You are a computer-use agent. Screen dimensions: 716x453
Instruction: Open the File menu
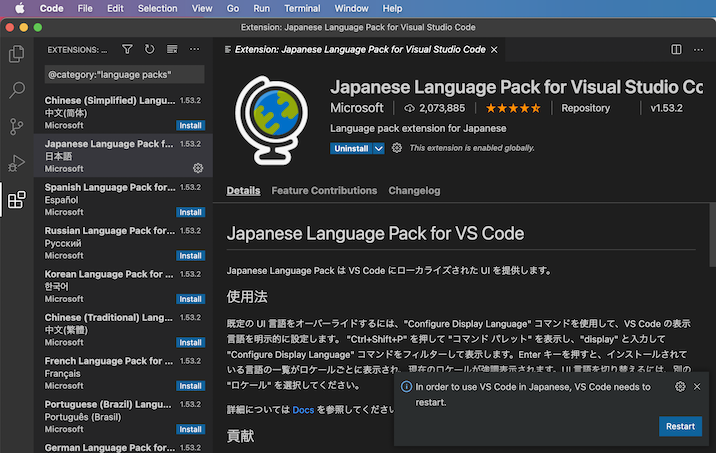pyautogui.click(x=85, y=8)
